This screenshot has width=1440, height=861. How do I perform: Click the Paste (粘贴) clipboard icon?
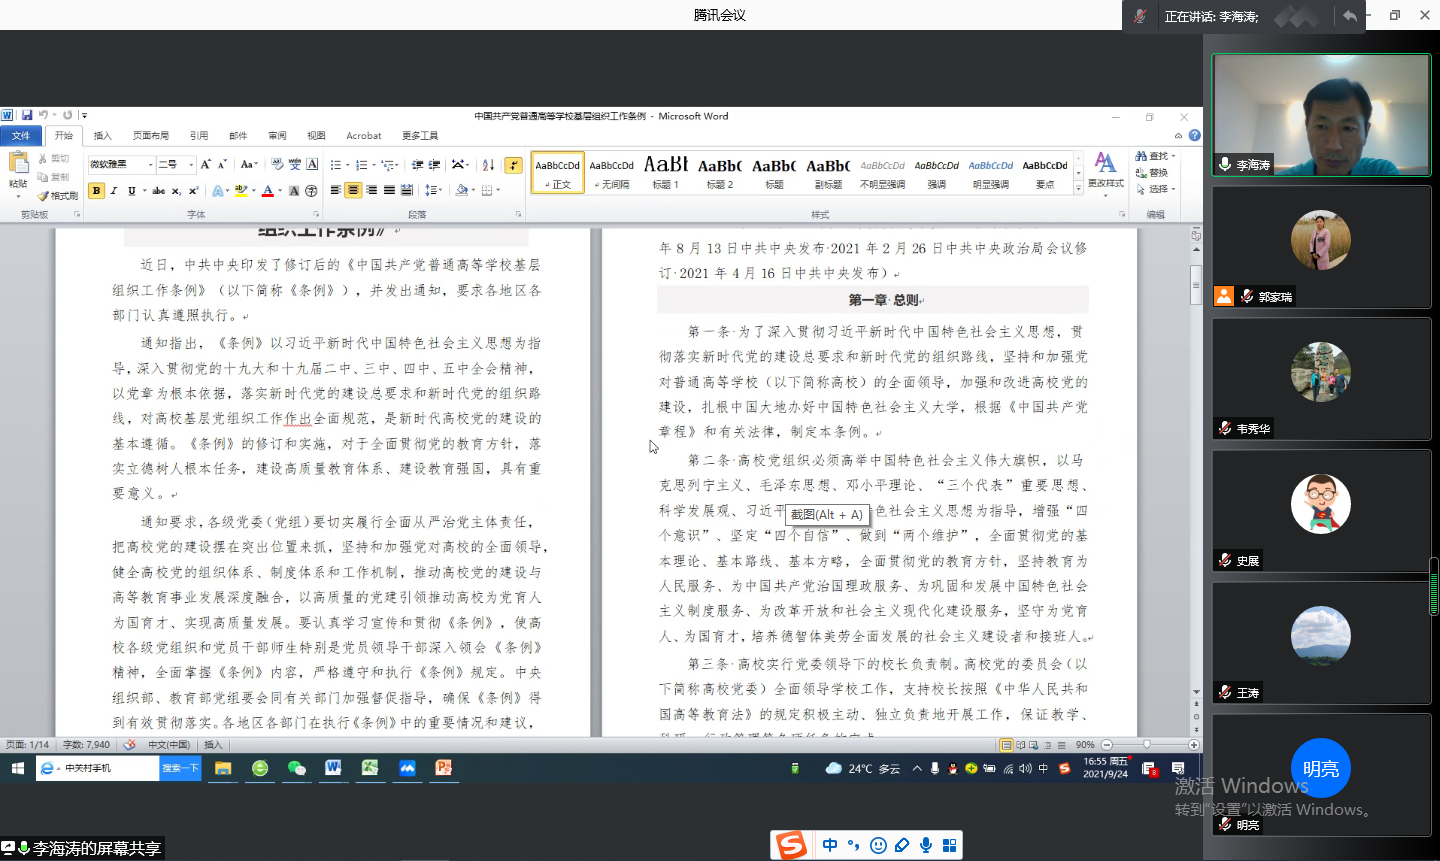click(18, 163)
